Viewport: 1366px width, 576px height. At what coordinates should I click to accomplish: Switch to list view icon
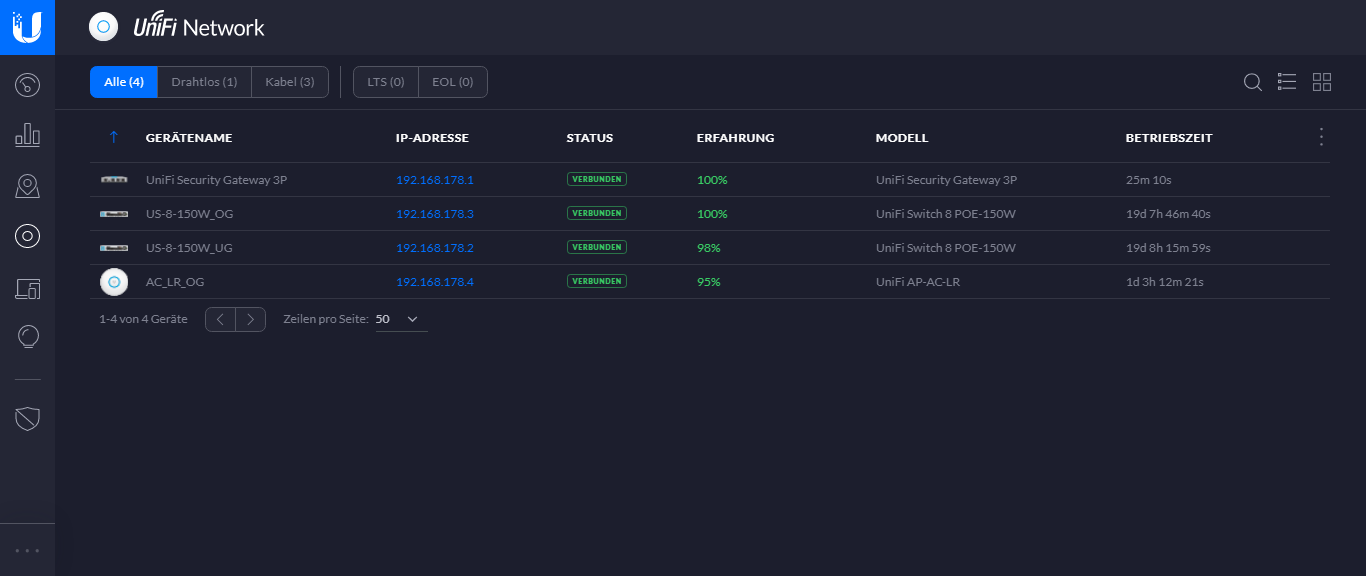[x=1287, y=82]
